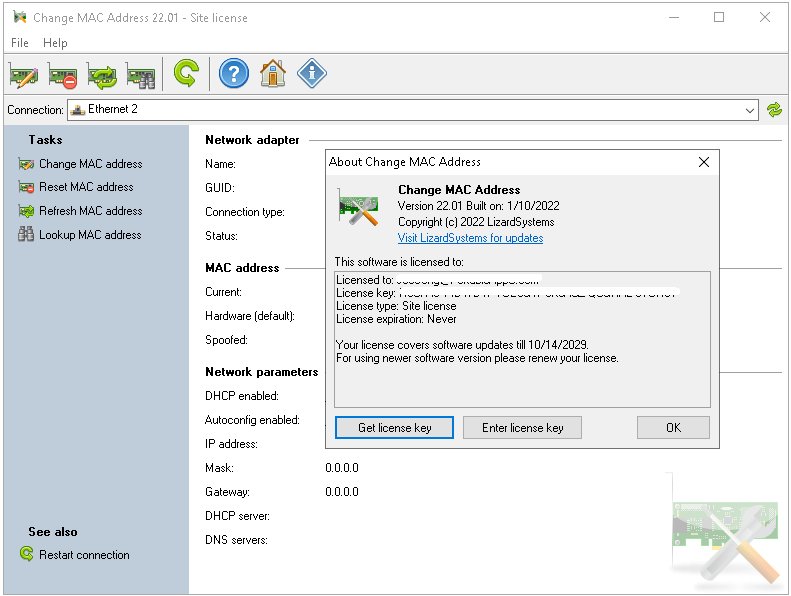791x596 pixels.
Task: Click the DHCP server label
Action: [x=237, y=516]
